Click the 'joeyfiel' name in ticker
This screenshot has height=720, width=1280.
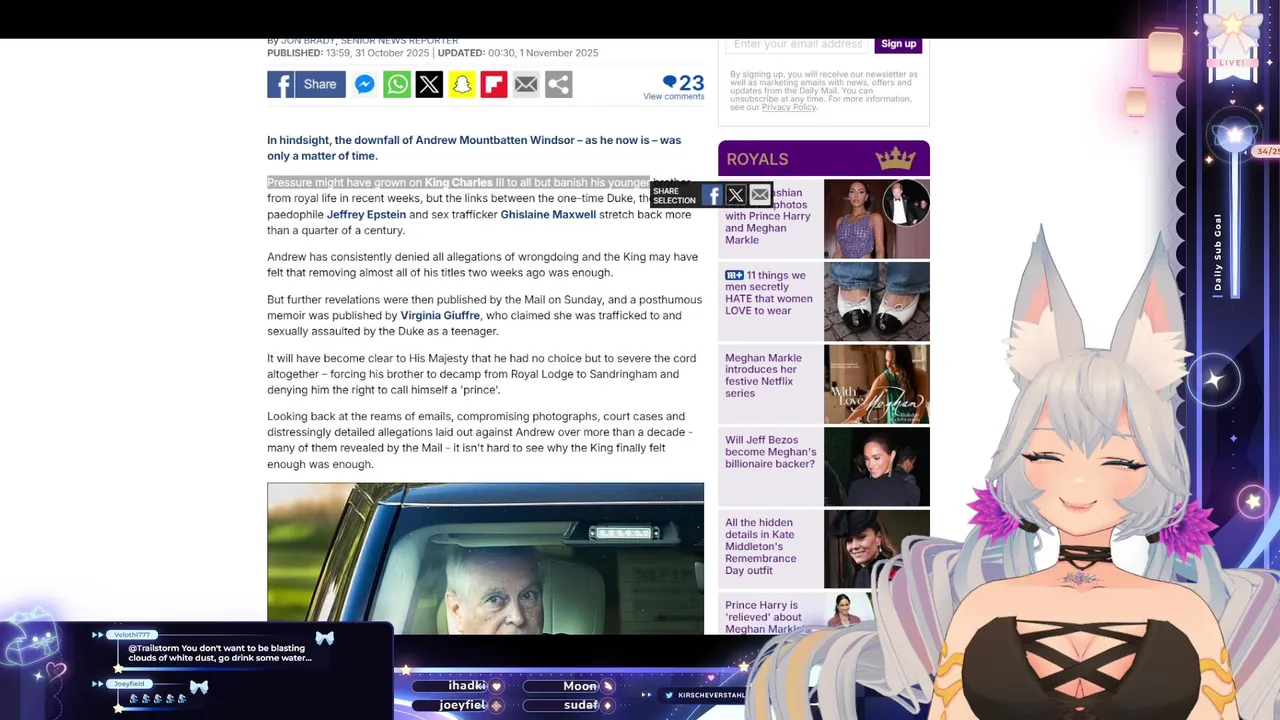click(x=463, y=705)
